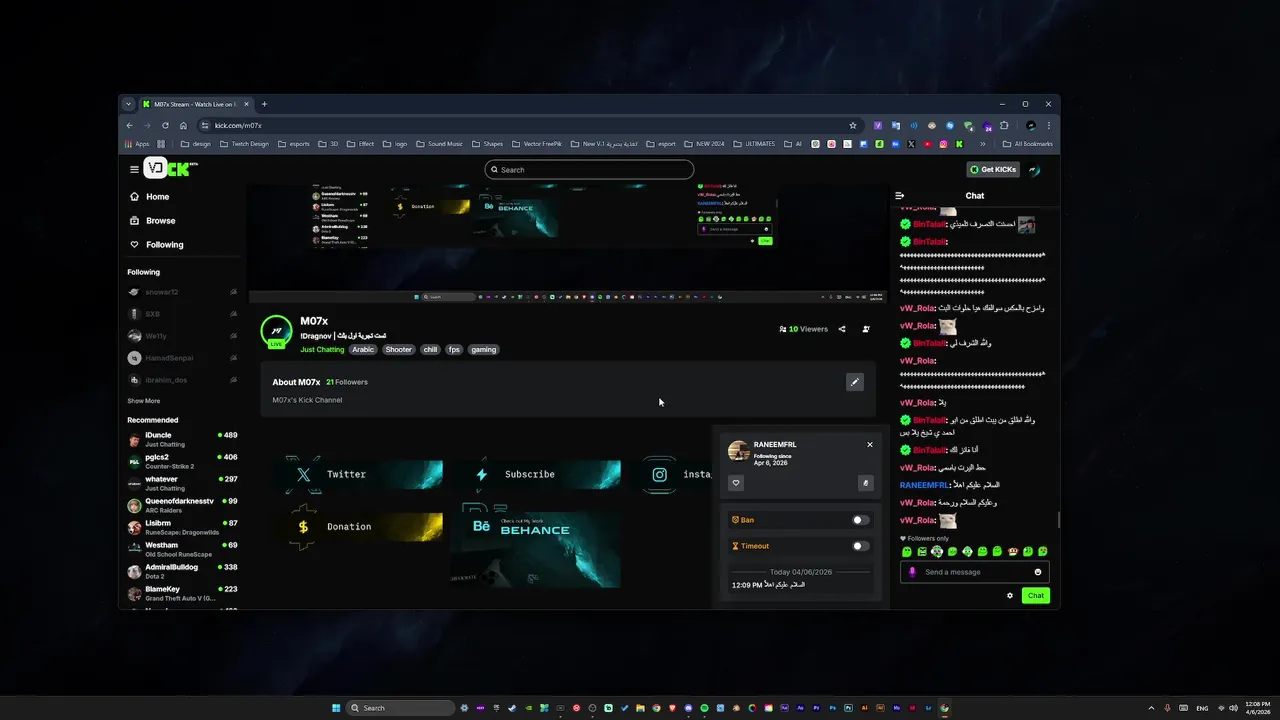Open the profile avatar menu in Kick header

tap(1034, 170)
